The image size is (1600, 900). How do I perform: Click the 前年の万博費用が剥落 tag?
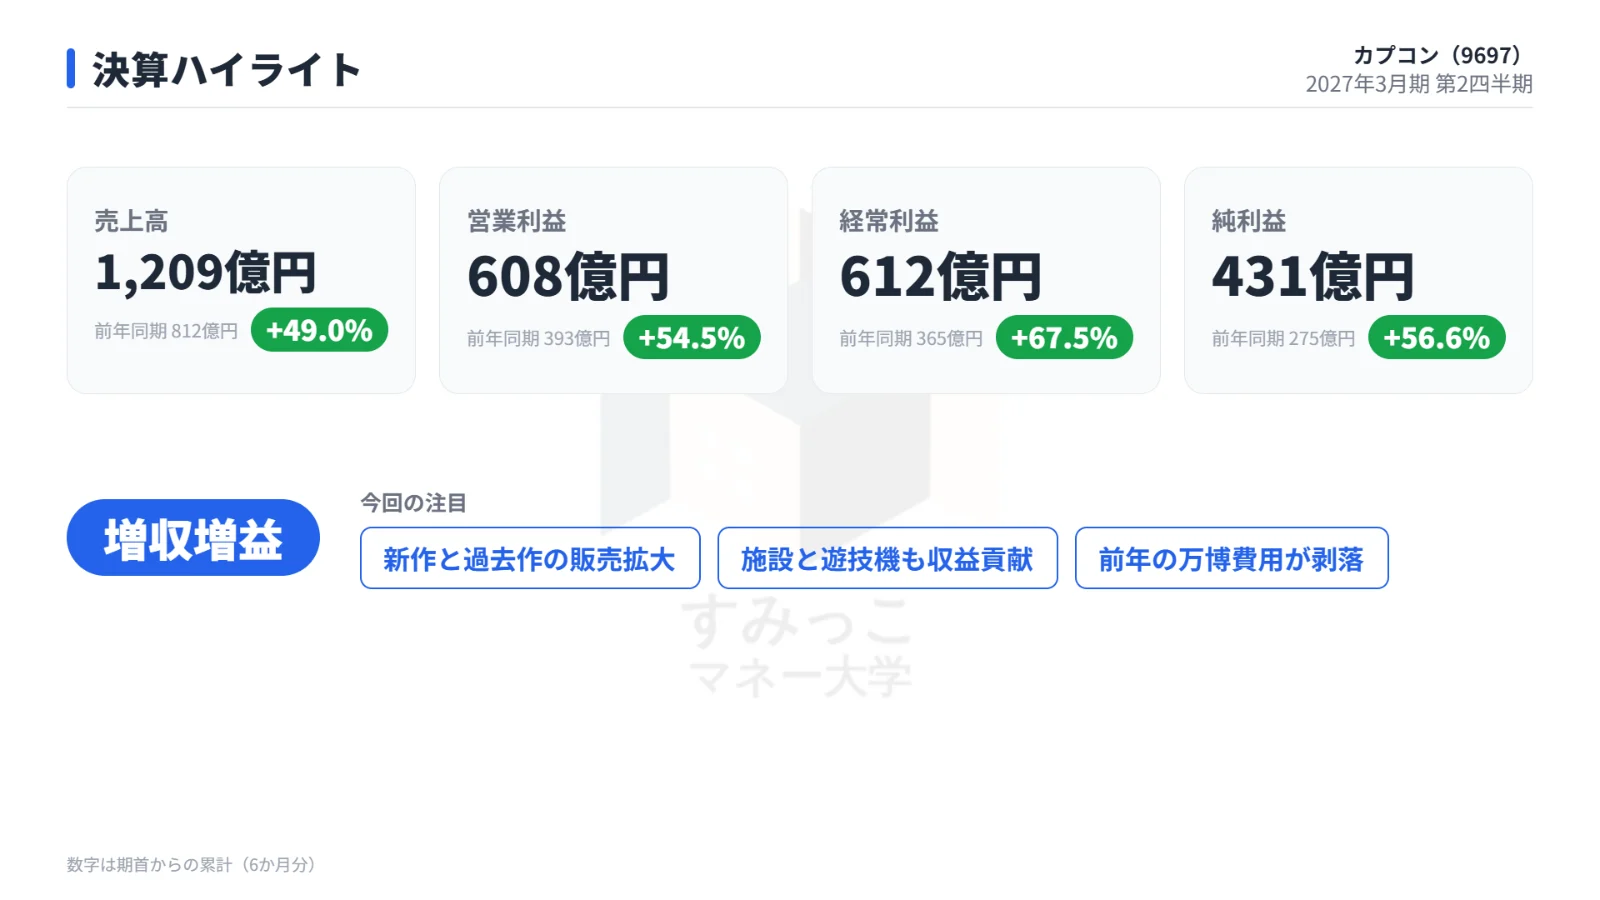point(1231,558)
